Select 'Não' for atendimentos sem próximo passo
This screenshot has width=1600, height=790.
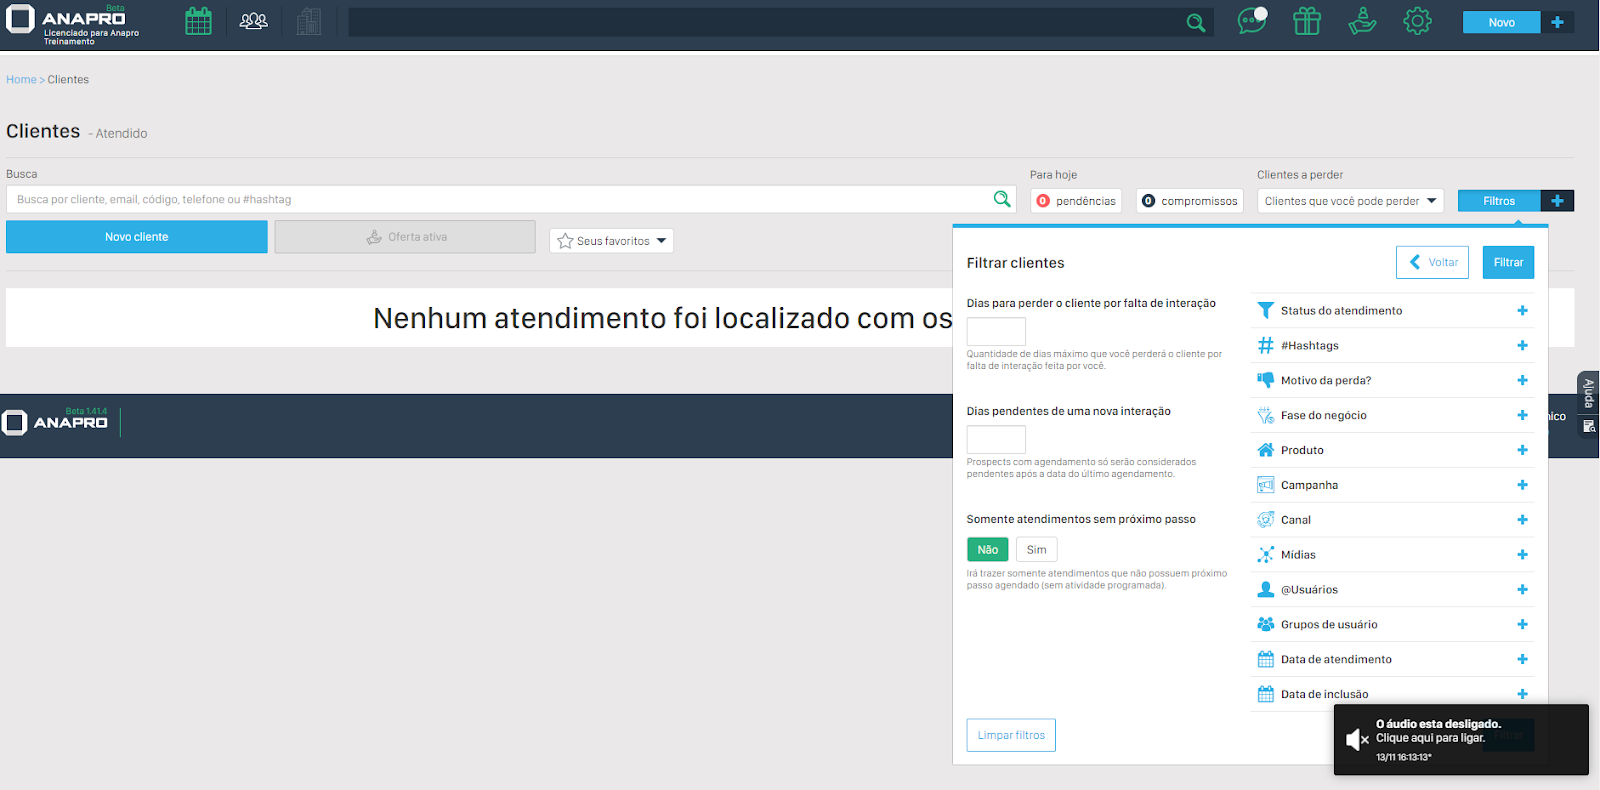pyautogui.click(x=987, y=550)
